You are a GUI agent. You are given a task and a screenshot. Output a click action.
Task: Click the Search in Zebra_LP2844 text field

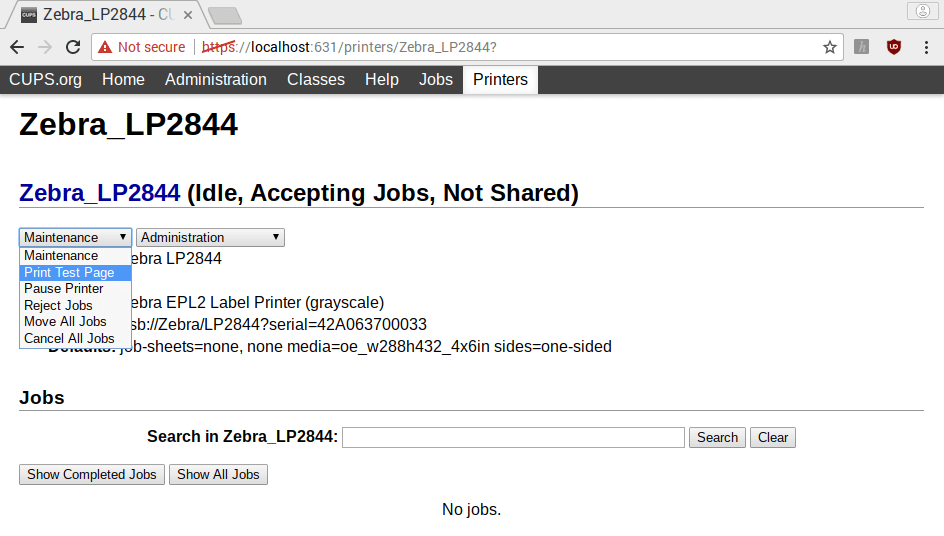tap(514, 437)
